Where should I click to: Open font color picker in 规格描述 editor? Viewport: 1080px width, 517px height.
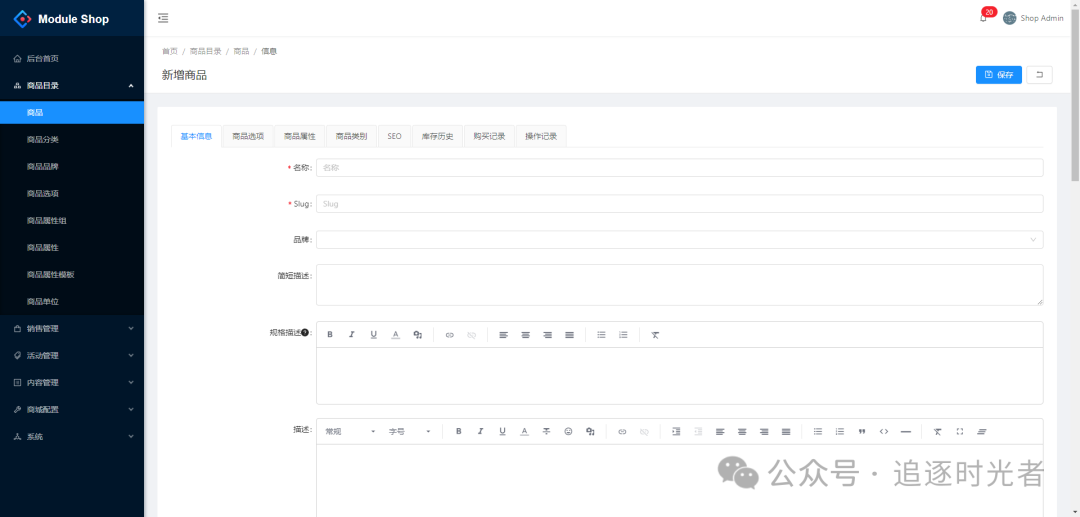395,335
